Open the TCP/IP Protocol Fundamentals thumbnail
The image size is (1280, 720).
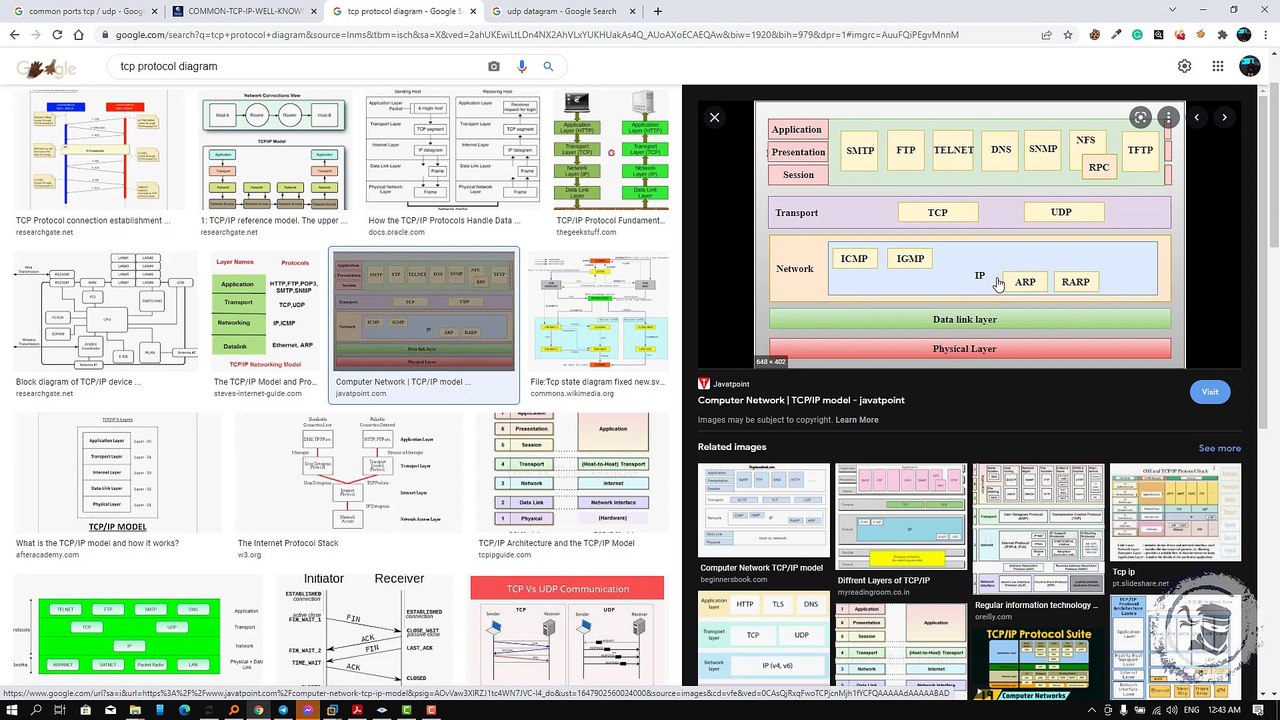(611, 151)
